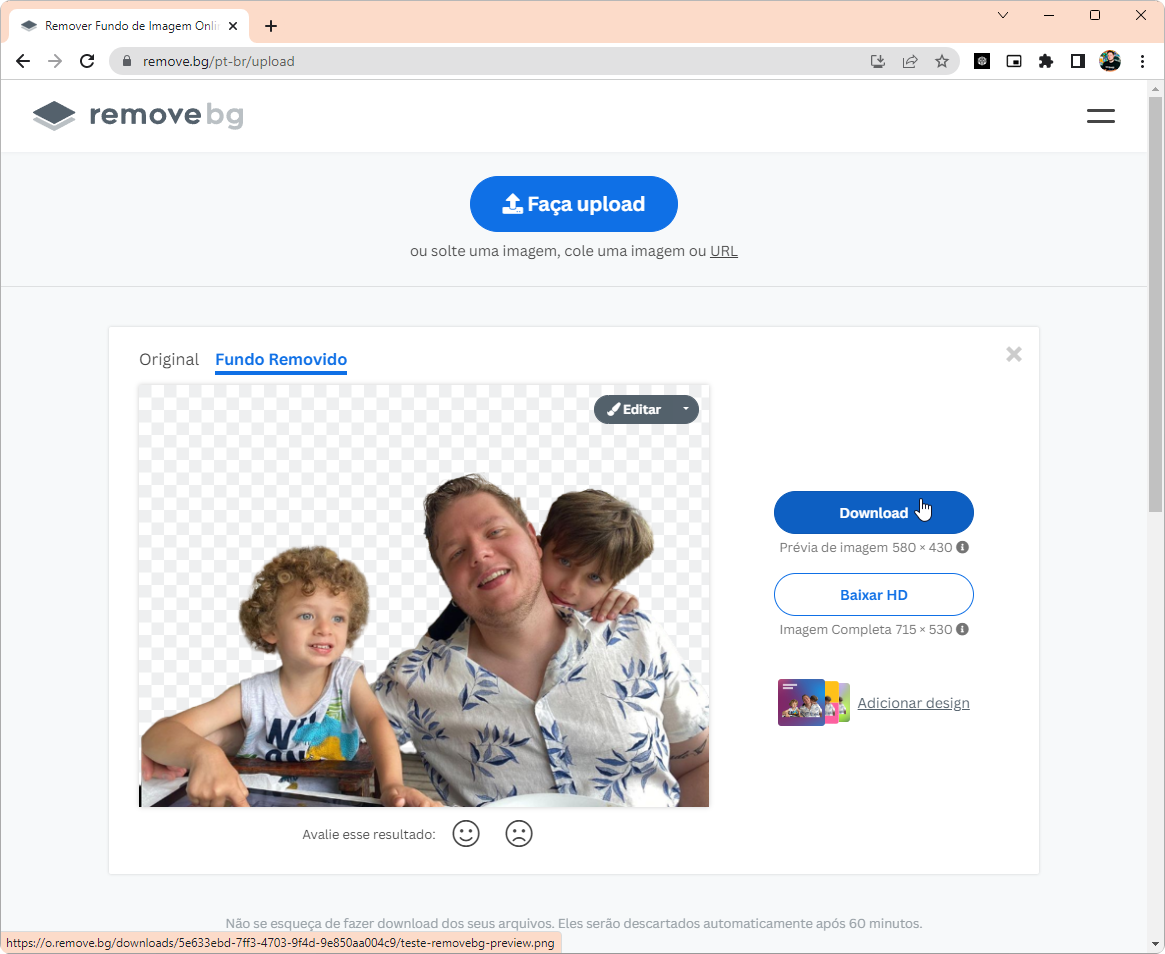Click the remove.bg logo
Screen dimensions: 1165x954
pyautogui.click(x=138, y=115)
